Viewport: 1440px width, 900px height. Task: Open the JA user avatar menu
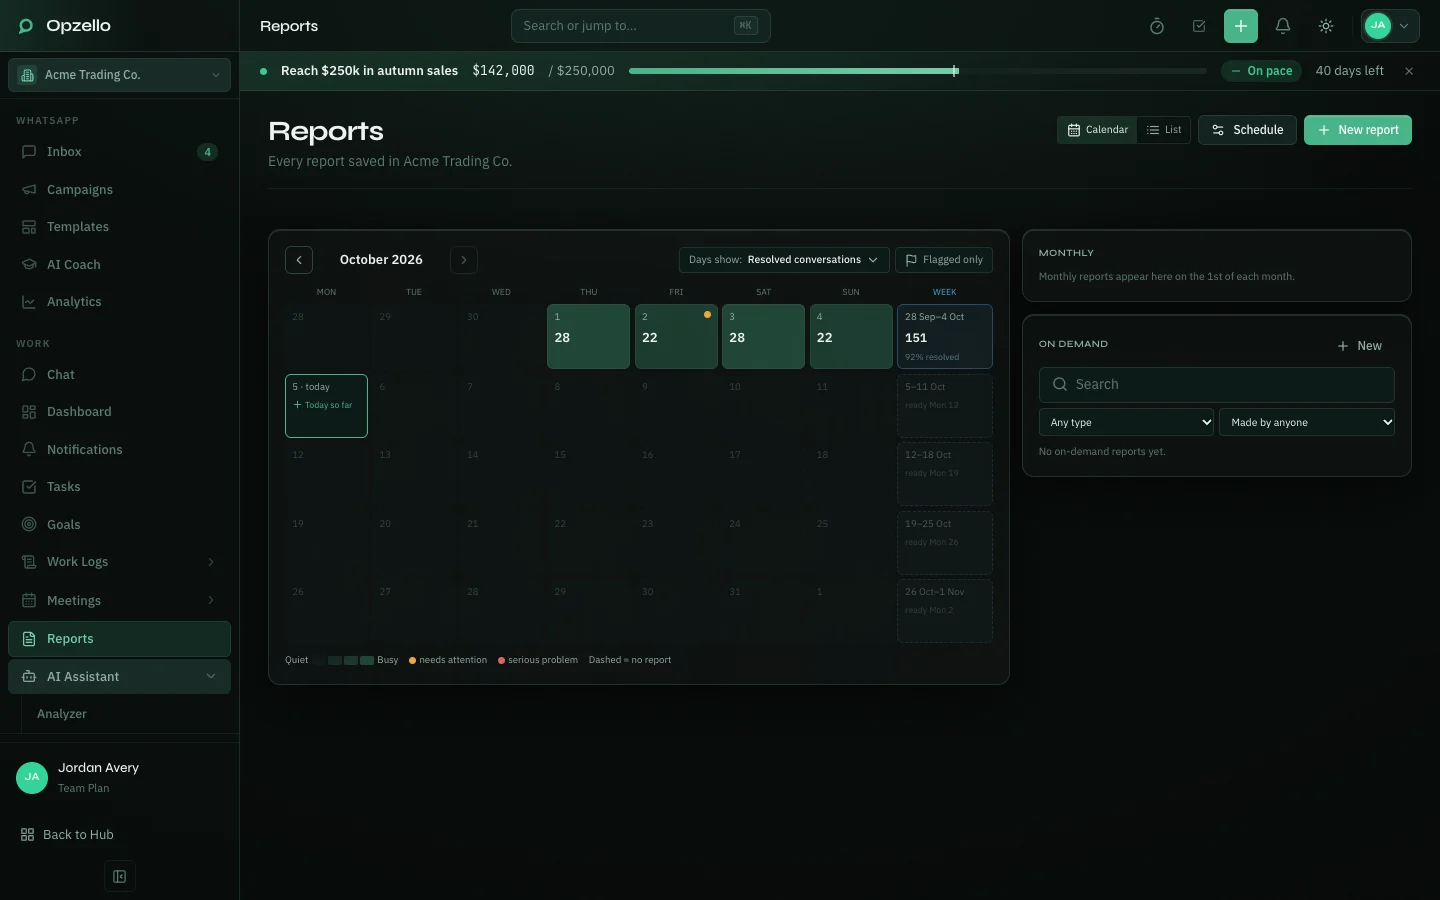(1390, 26)
